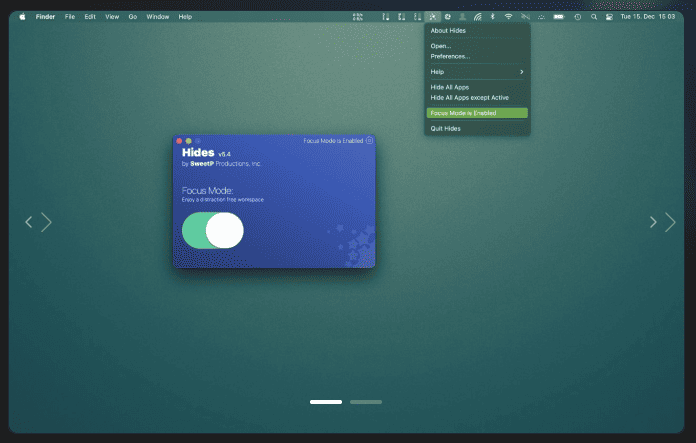This screenshot has height=443, width=696.
Task: Open the Go menu
Action: (133, 17)
